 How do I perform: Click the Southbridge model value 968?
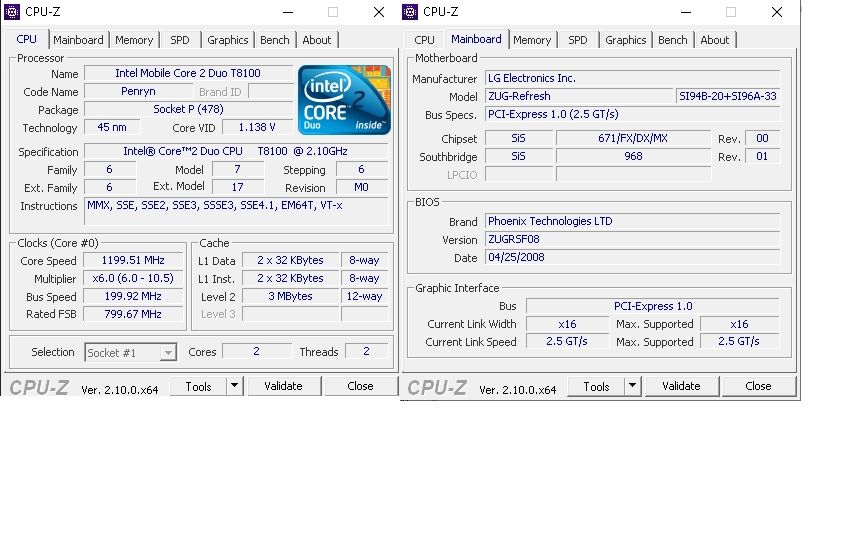(x=633, y=156)
